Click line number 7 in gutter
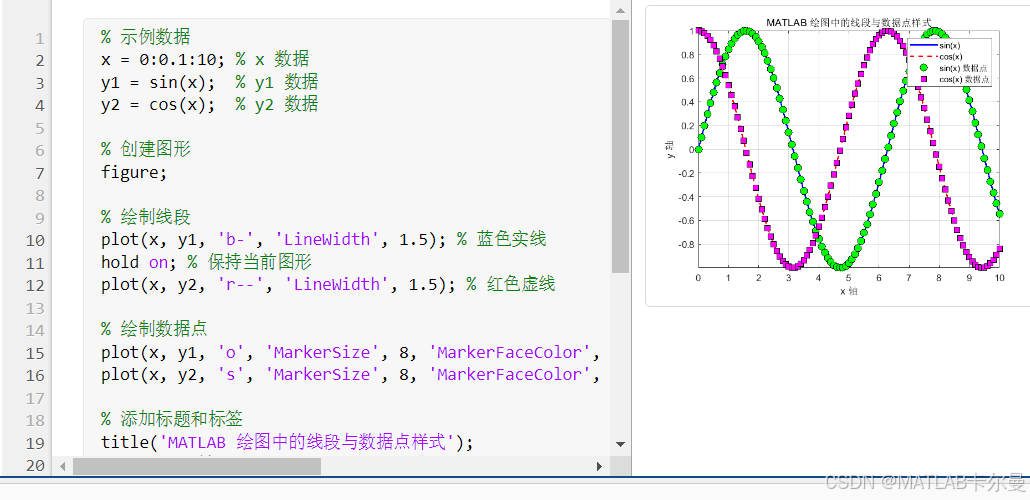The image size is (1030, 500). pyautogui.click(x=39, y=173)
